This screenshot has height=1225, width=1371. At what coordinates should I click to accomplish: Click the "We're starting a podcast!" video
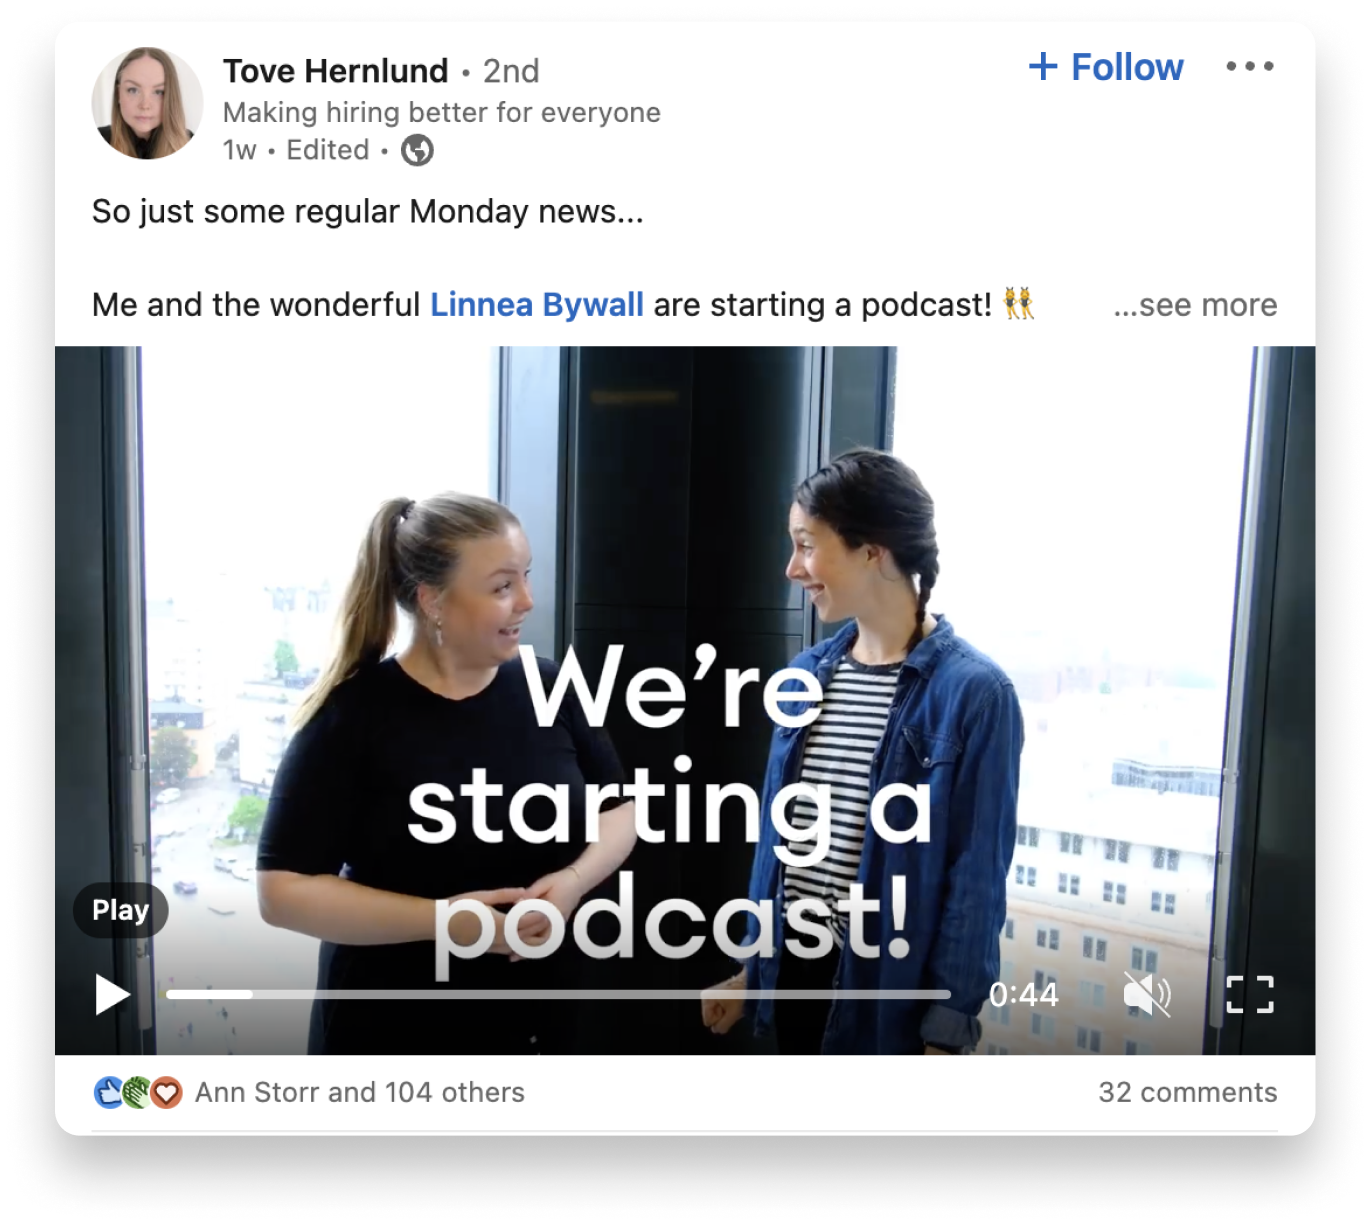click(x=685, y=650)
